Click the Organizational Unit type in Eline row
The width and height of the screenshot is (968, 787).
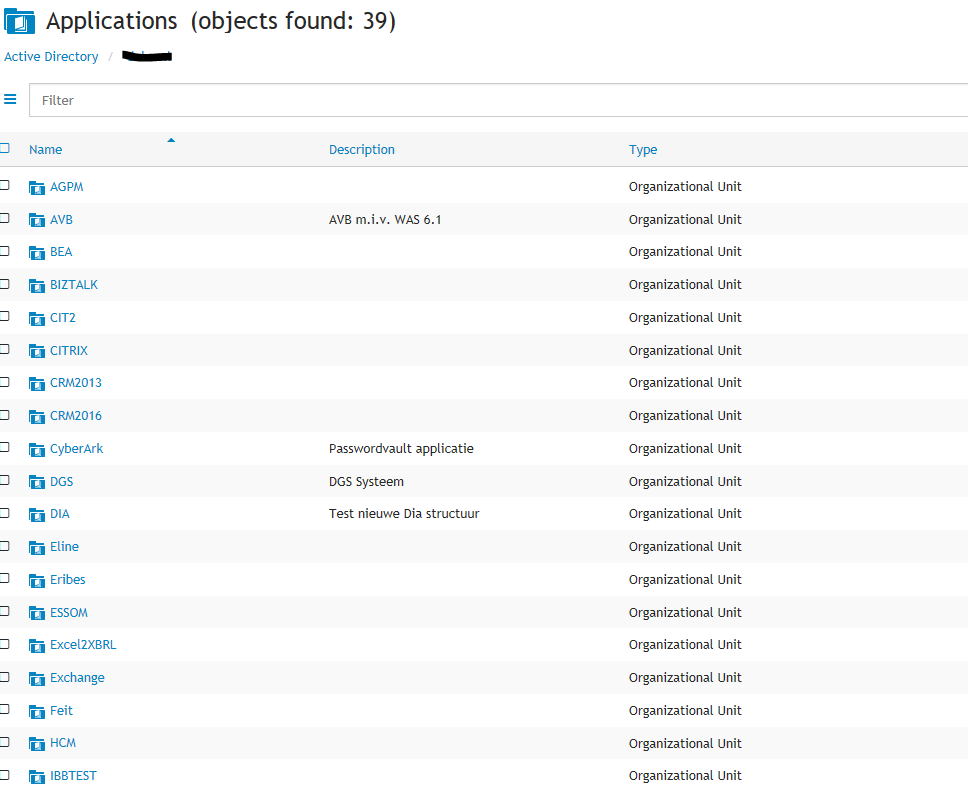pos(685,547)
